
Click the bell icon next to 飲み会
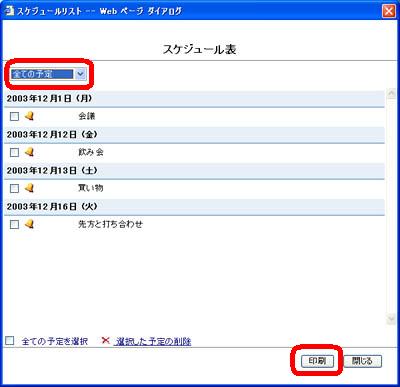[x=30, y=152]
